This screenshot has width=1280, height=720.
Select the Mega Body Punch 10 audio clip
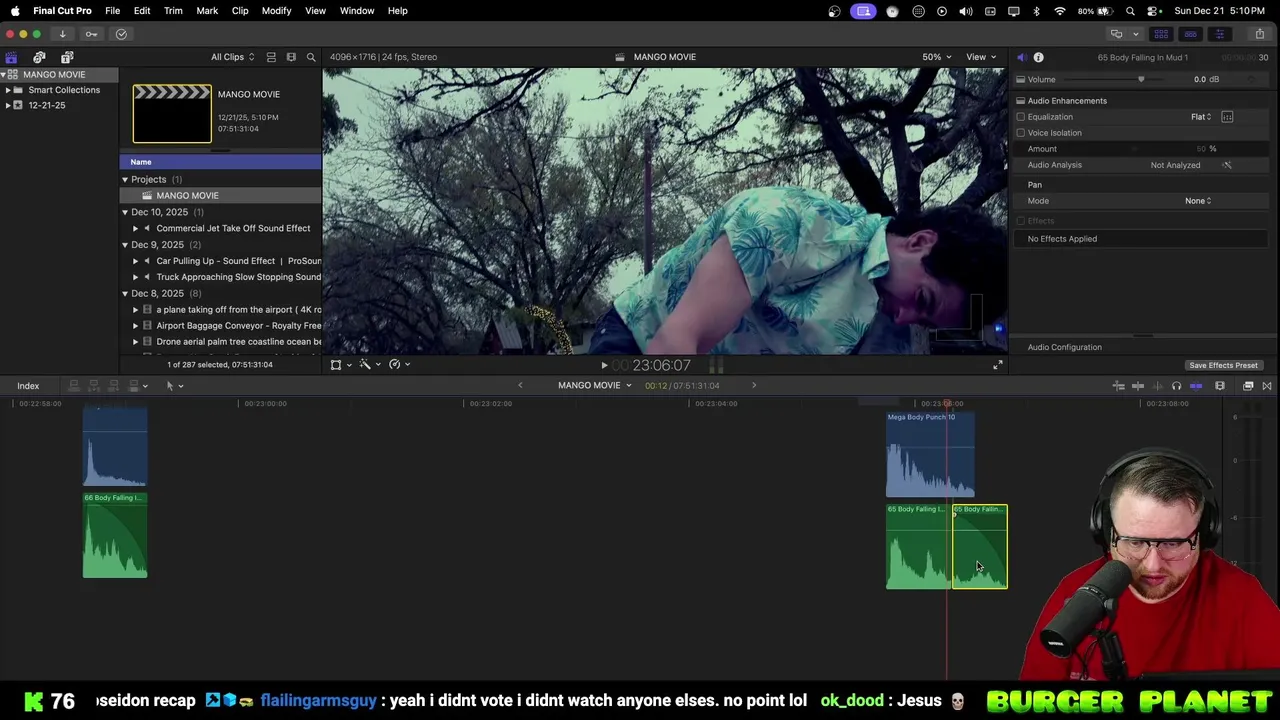[x=930, y=455]
